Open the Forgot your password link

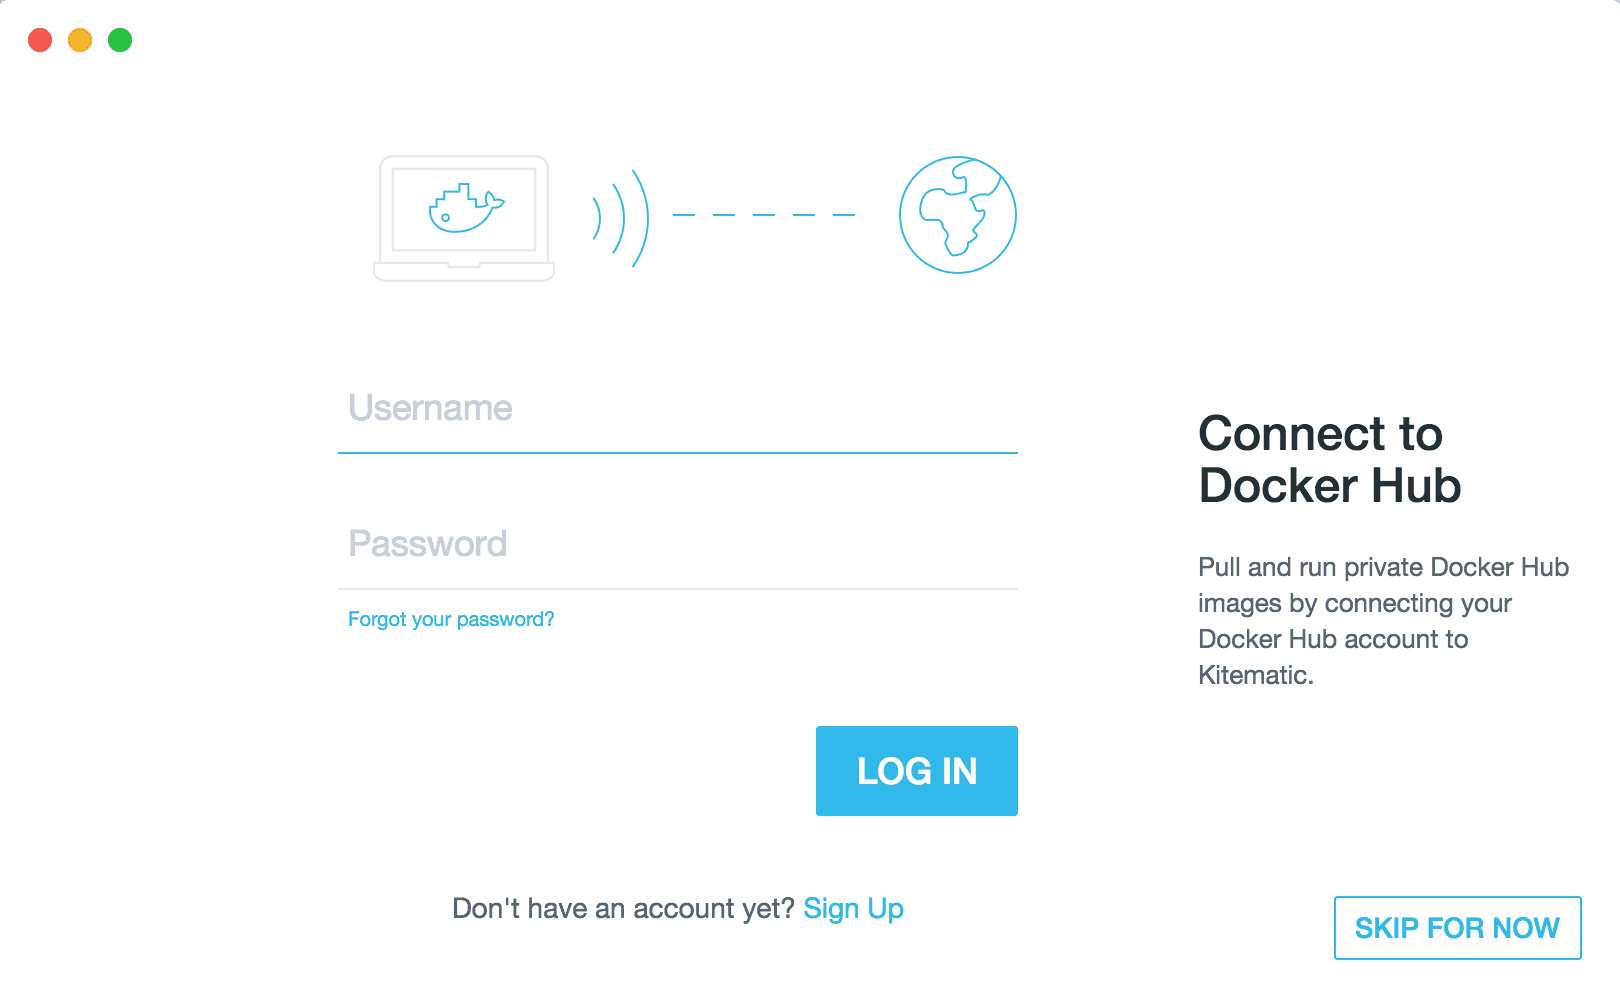pyautogui.click(x=451, y=619)
